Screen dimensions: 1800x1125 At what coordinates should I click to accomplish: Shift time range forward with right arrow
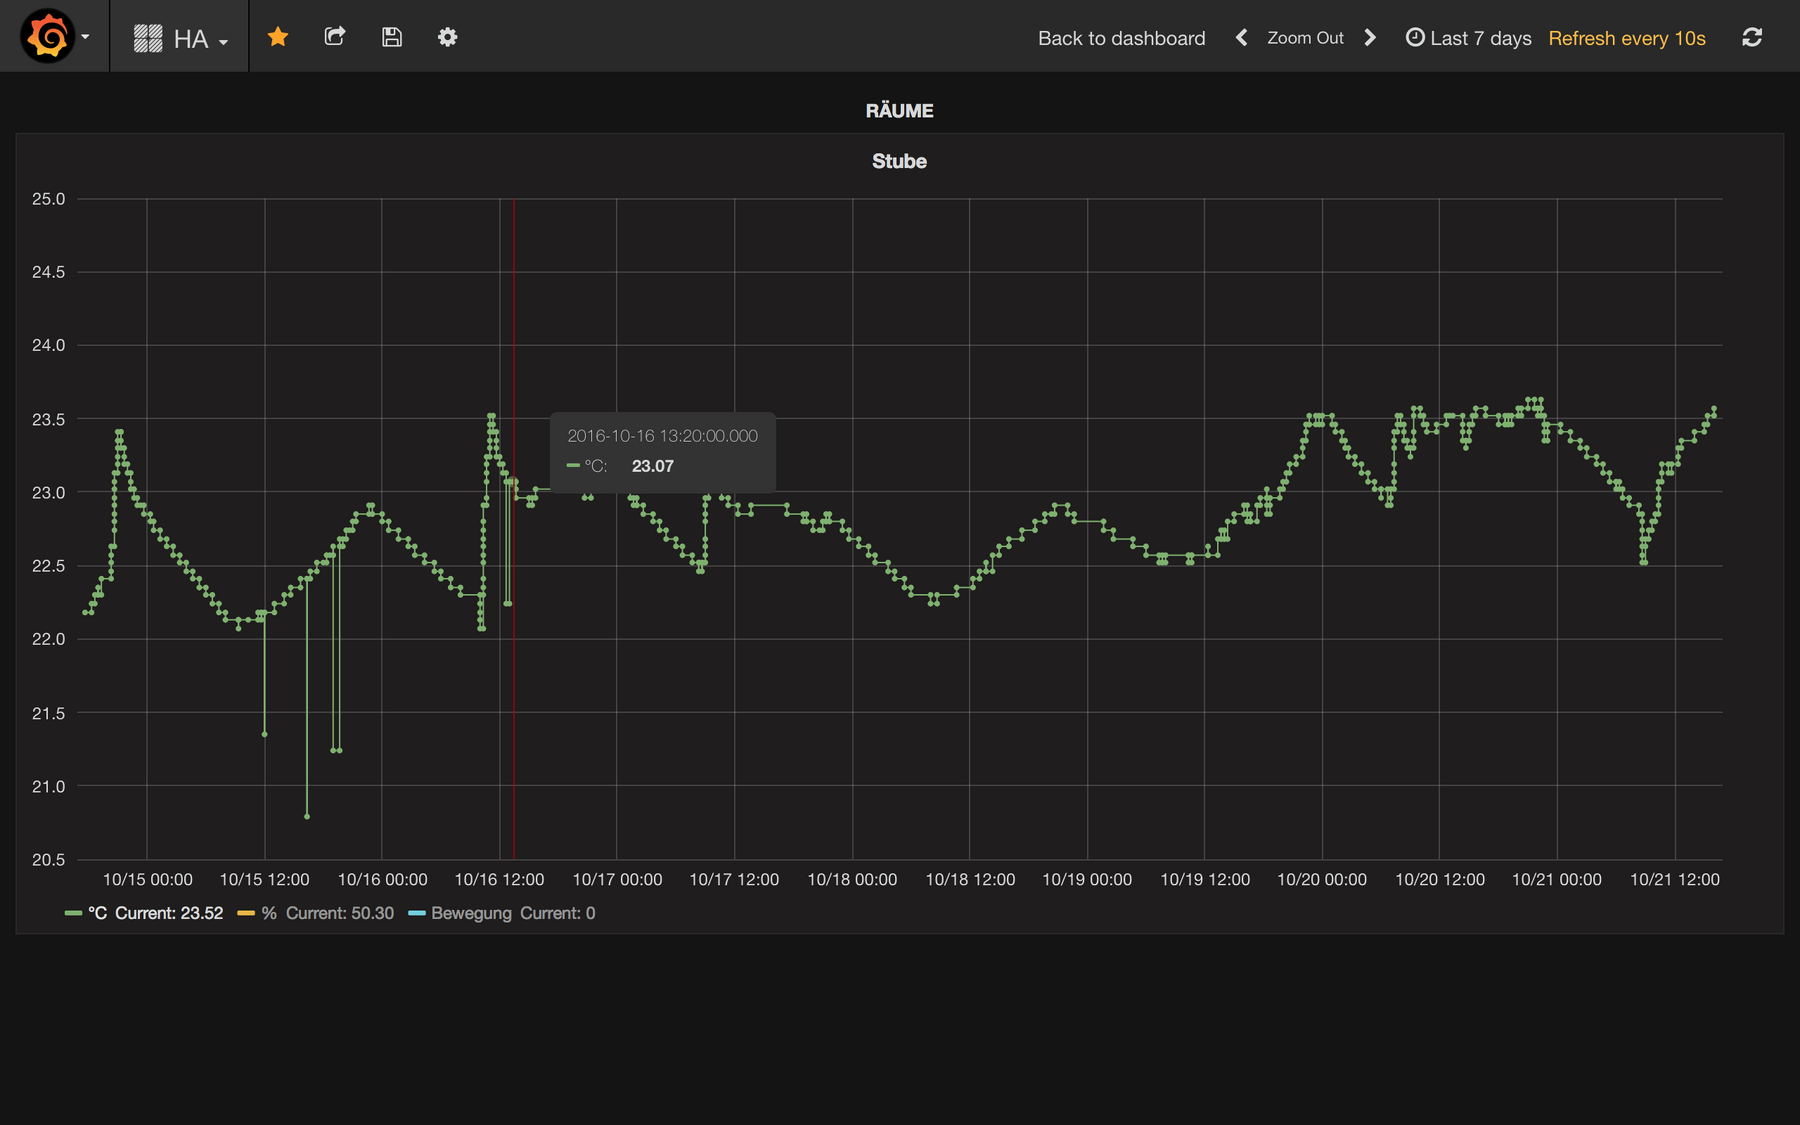click(1370, 38)
